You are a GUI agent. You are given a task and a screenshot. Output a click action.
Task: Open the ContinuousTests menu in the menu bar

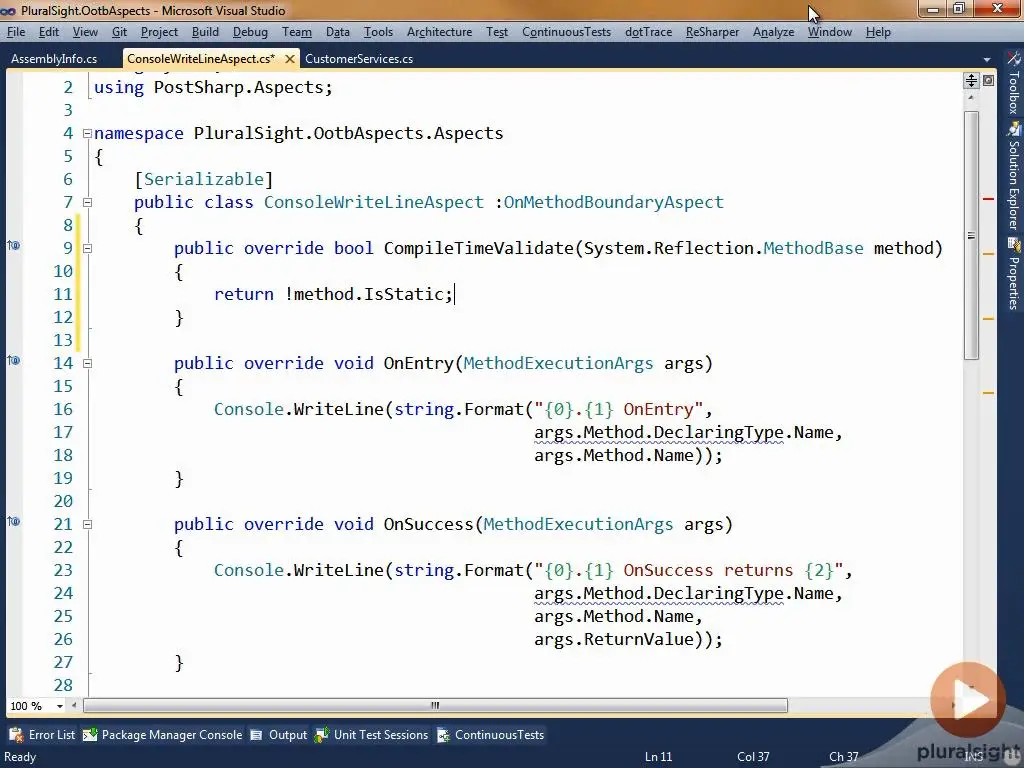[566, 32]
